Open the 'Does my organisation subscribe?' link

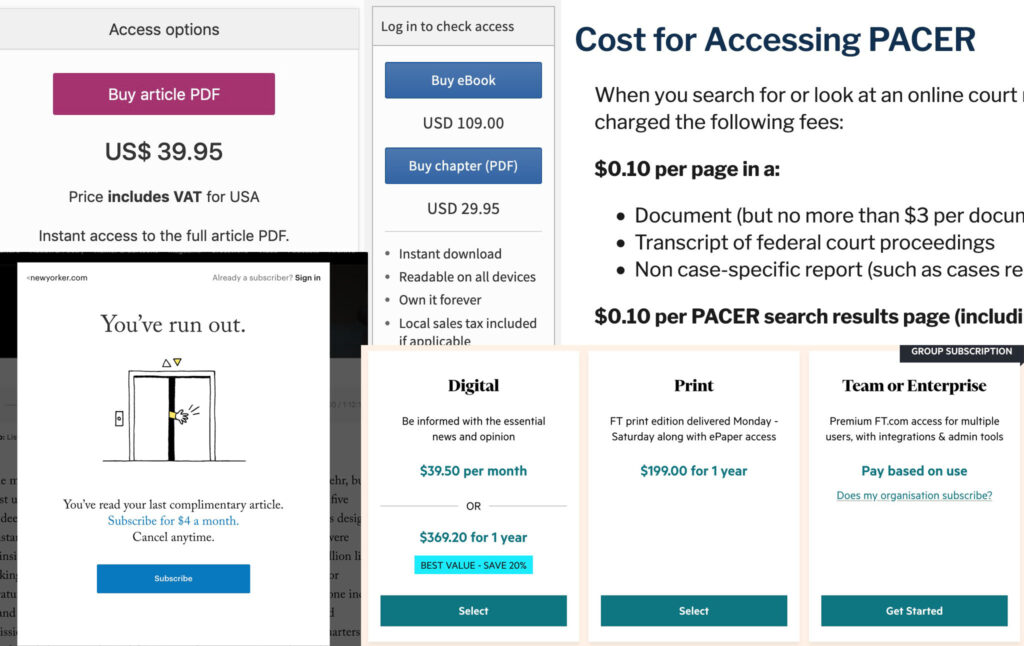pos(914,496)
